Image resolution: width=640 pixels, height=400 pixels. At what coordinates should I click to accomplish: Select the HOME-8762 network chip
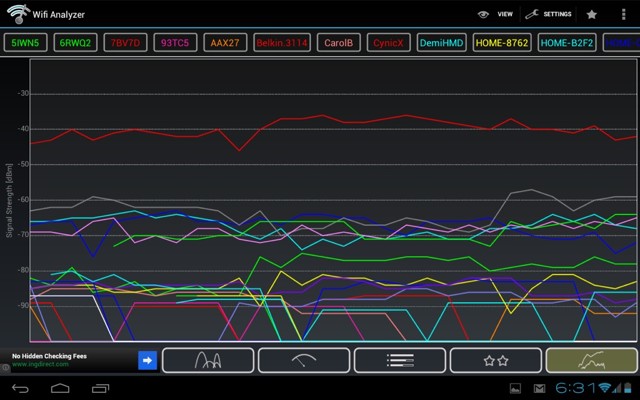[x=502, y=42]
